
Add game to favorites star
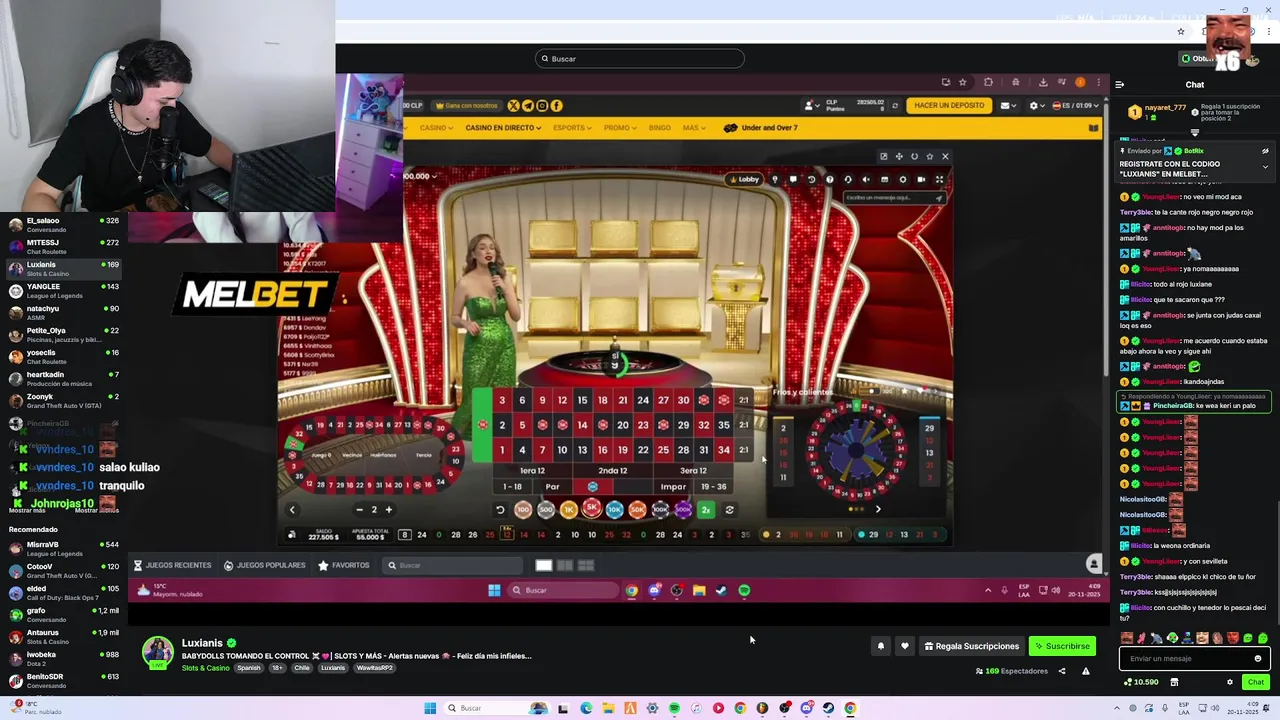(x=930, y=156)
